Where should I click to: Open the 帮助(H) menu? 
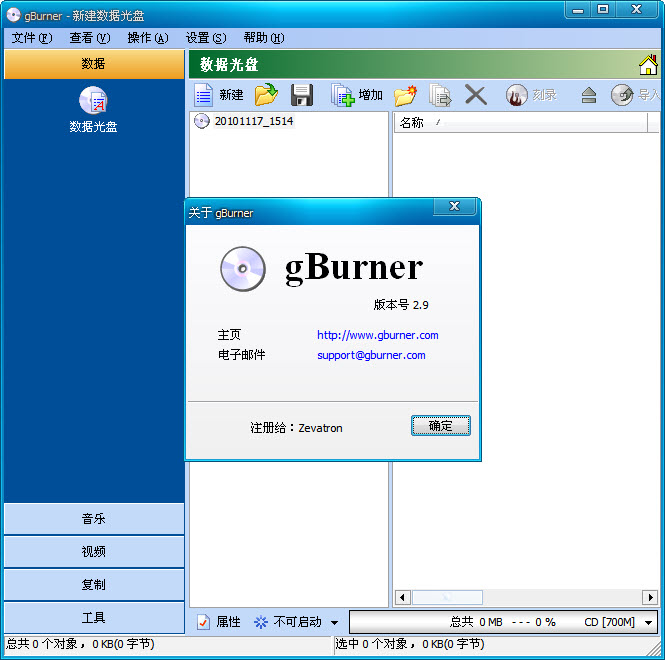click(x=264, y=38)
